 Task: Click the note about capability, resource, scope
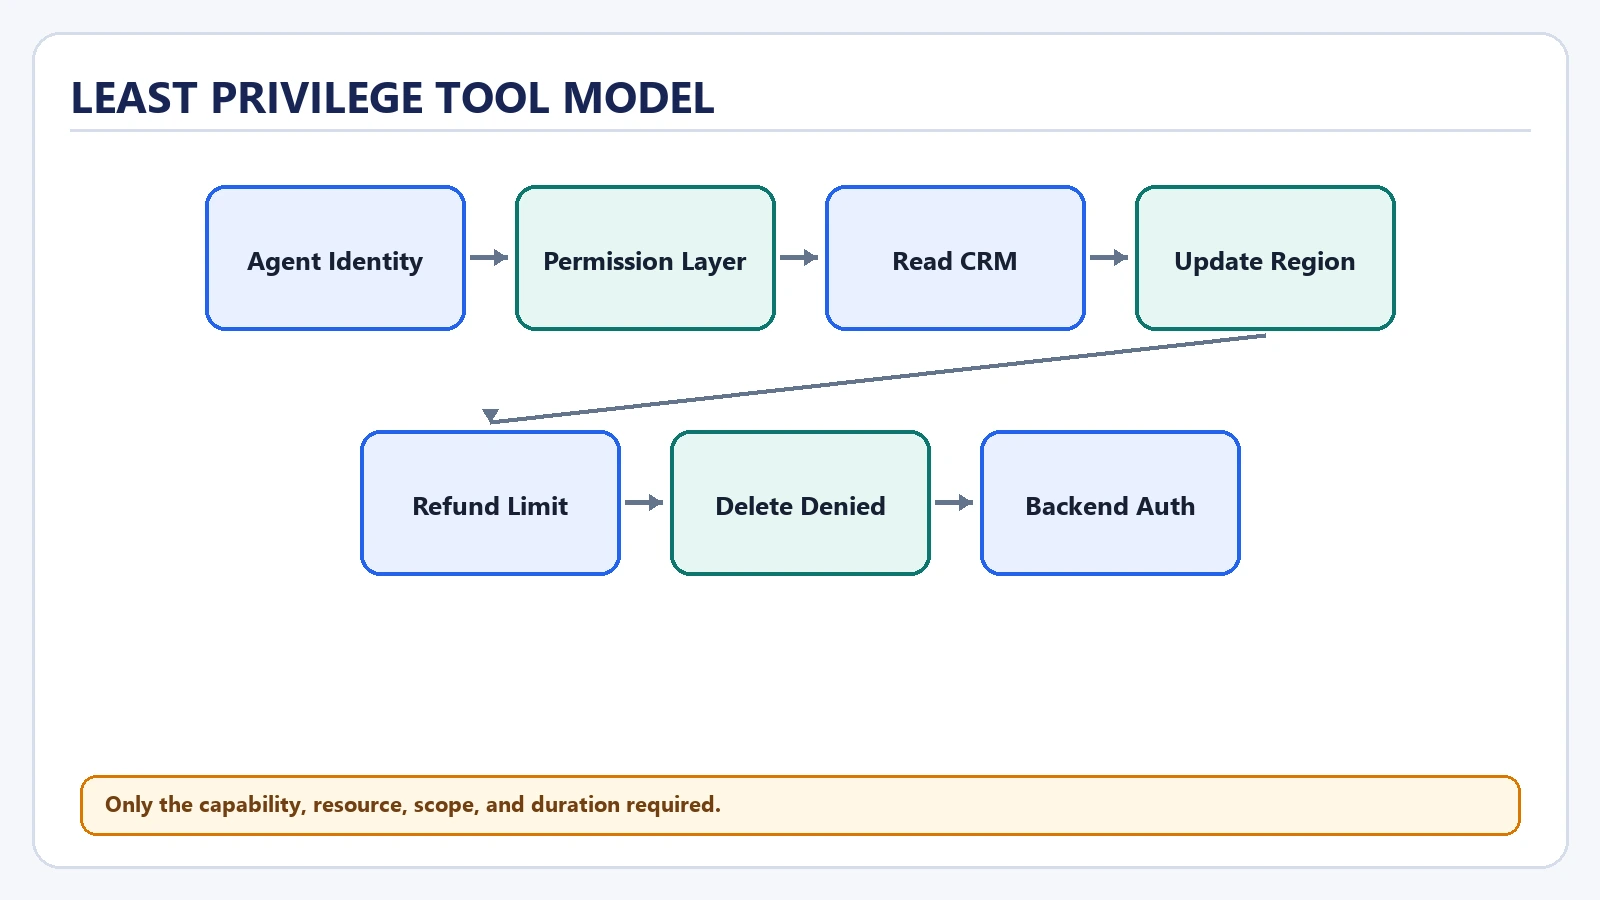pyautogui.click(x=800, y=805)
